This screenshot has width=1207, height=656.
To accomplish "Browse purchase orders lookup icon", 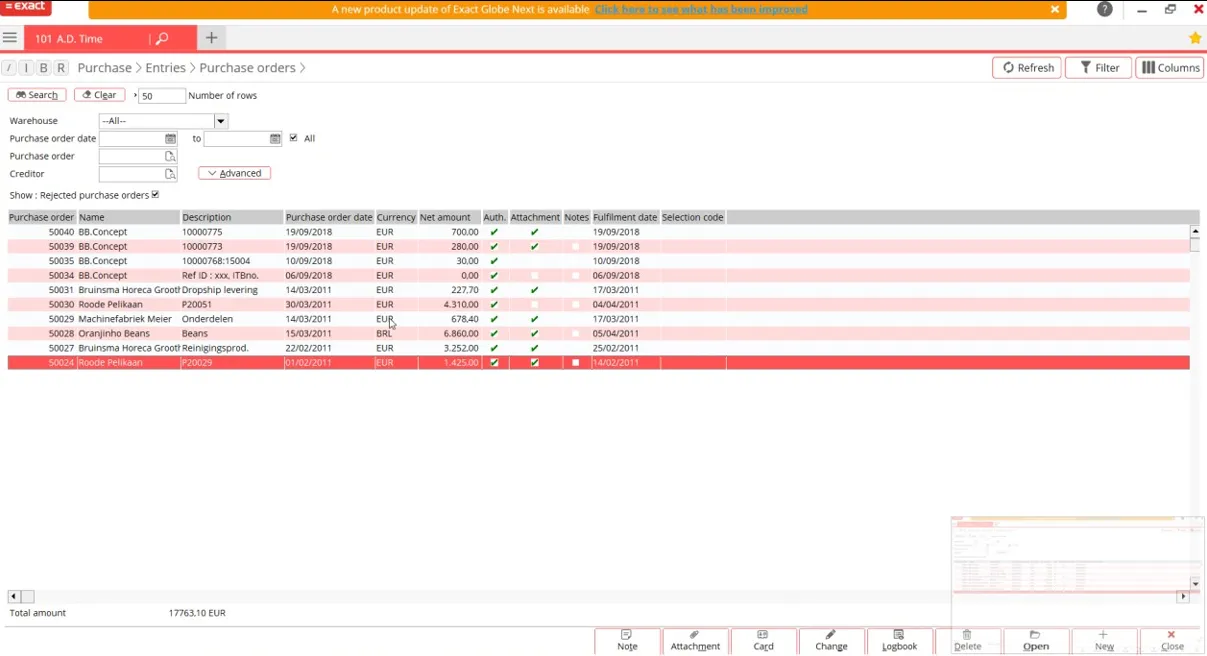I will (x=170, y=157).
